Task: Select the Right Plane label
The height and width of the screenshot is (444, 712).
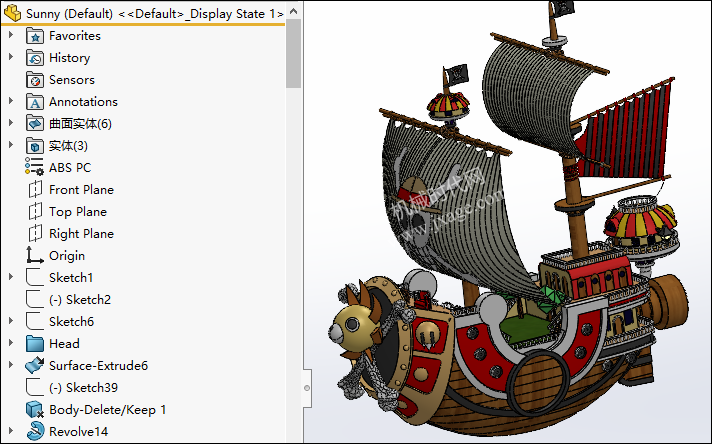Action: [x=81, y=234]
